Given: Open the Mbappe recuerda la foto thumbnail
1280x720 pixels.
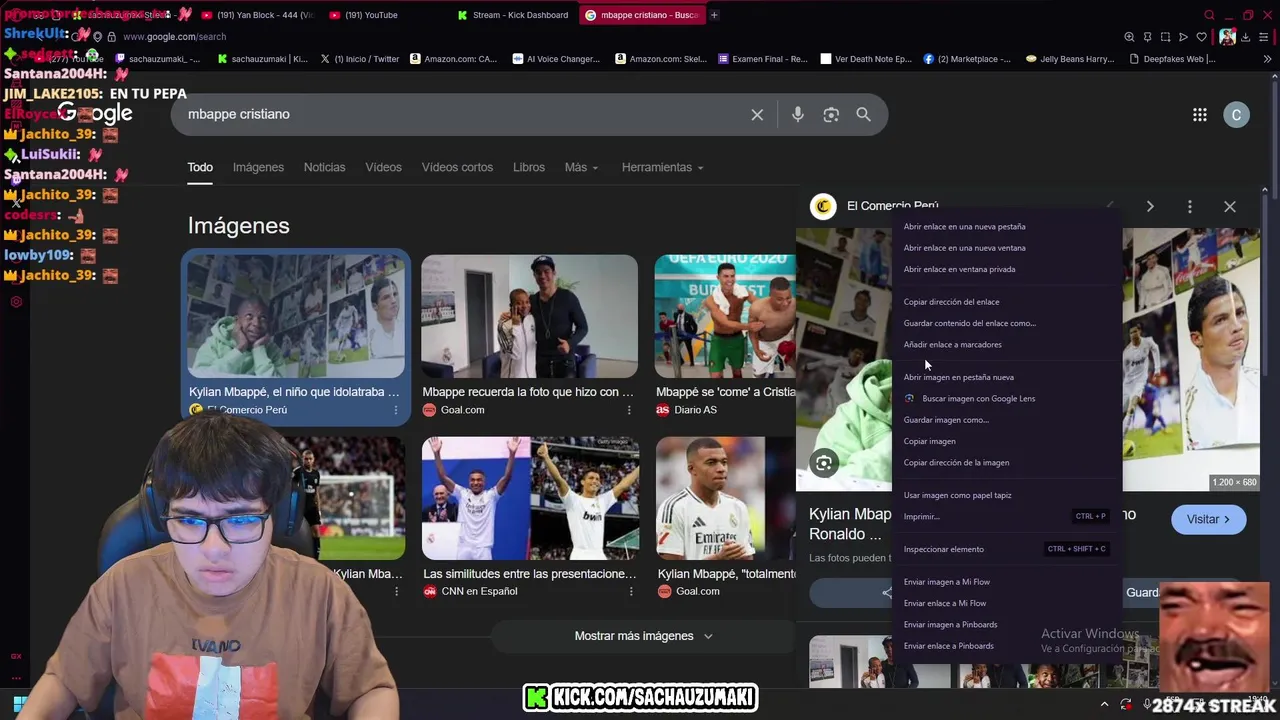Looking at the screenshot, I should [529, 316].
